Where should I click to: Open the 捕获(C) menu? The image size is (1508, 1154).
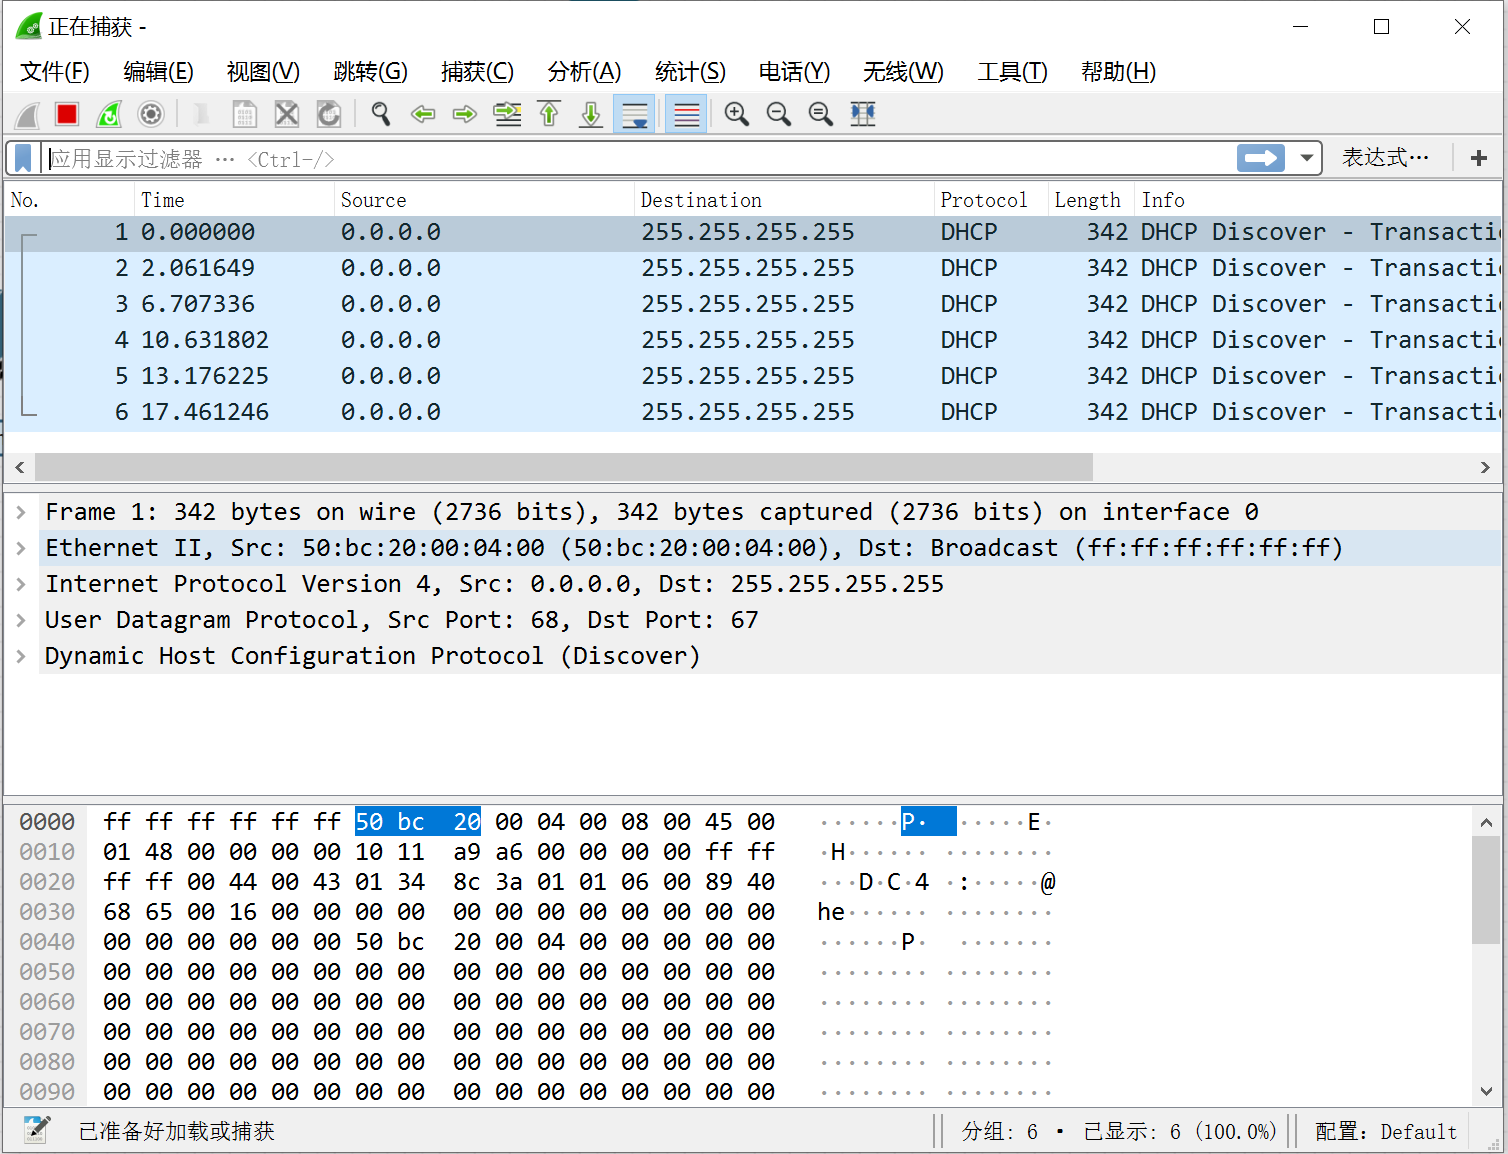477,72
